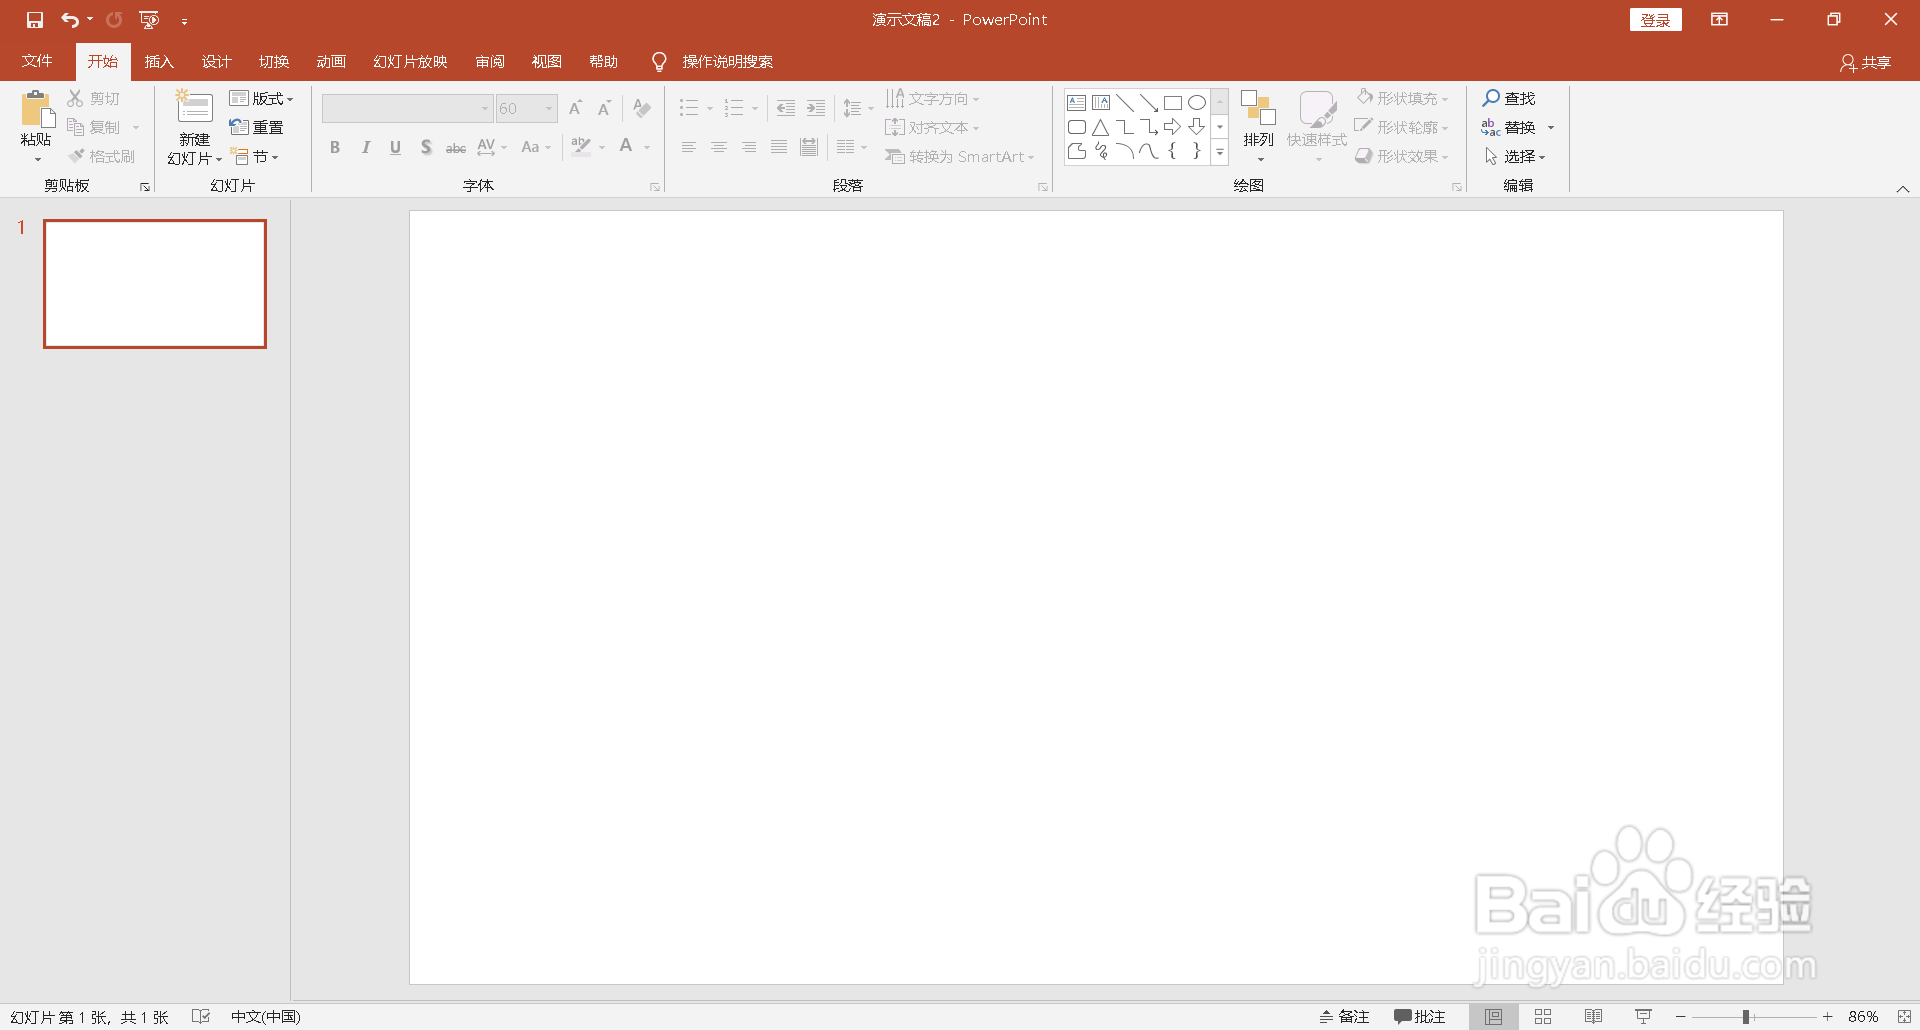Screen dimensions: 1920x1030
Task: Open Shape Fill (形状填充) dropdown
Action: [1403, 98]
